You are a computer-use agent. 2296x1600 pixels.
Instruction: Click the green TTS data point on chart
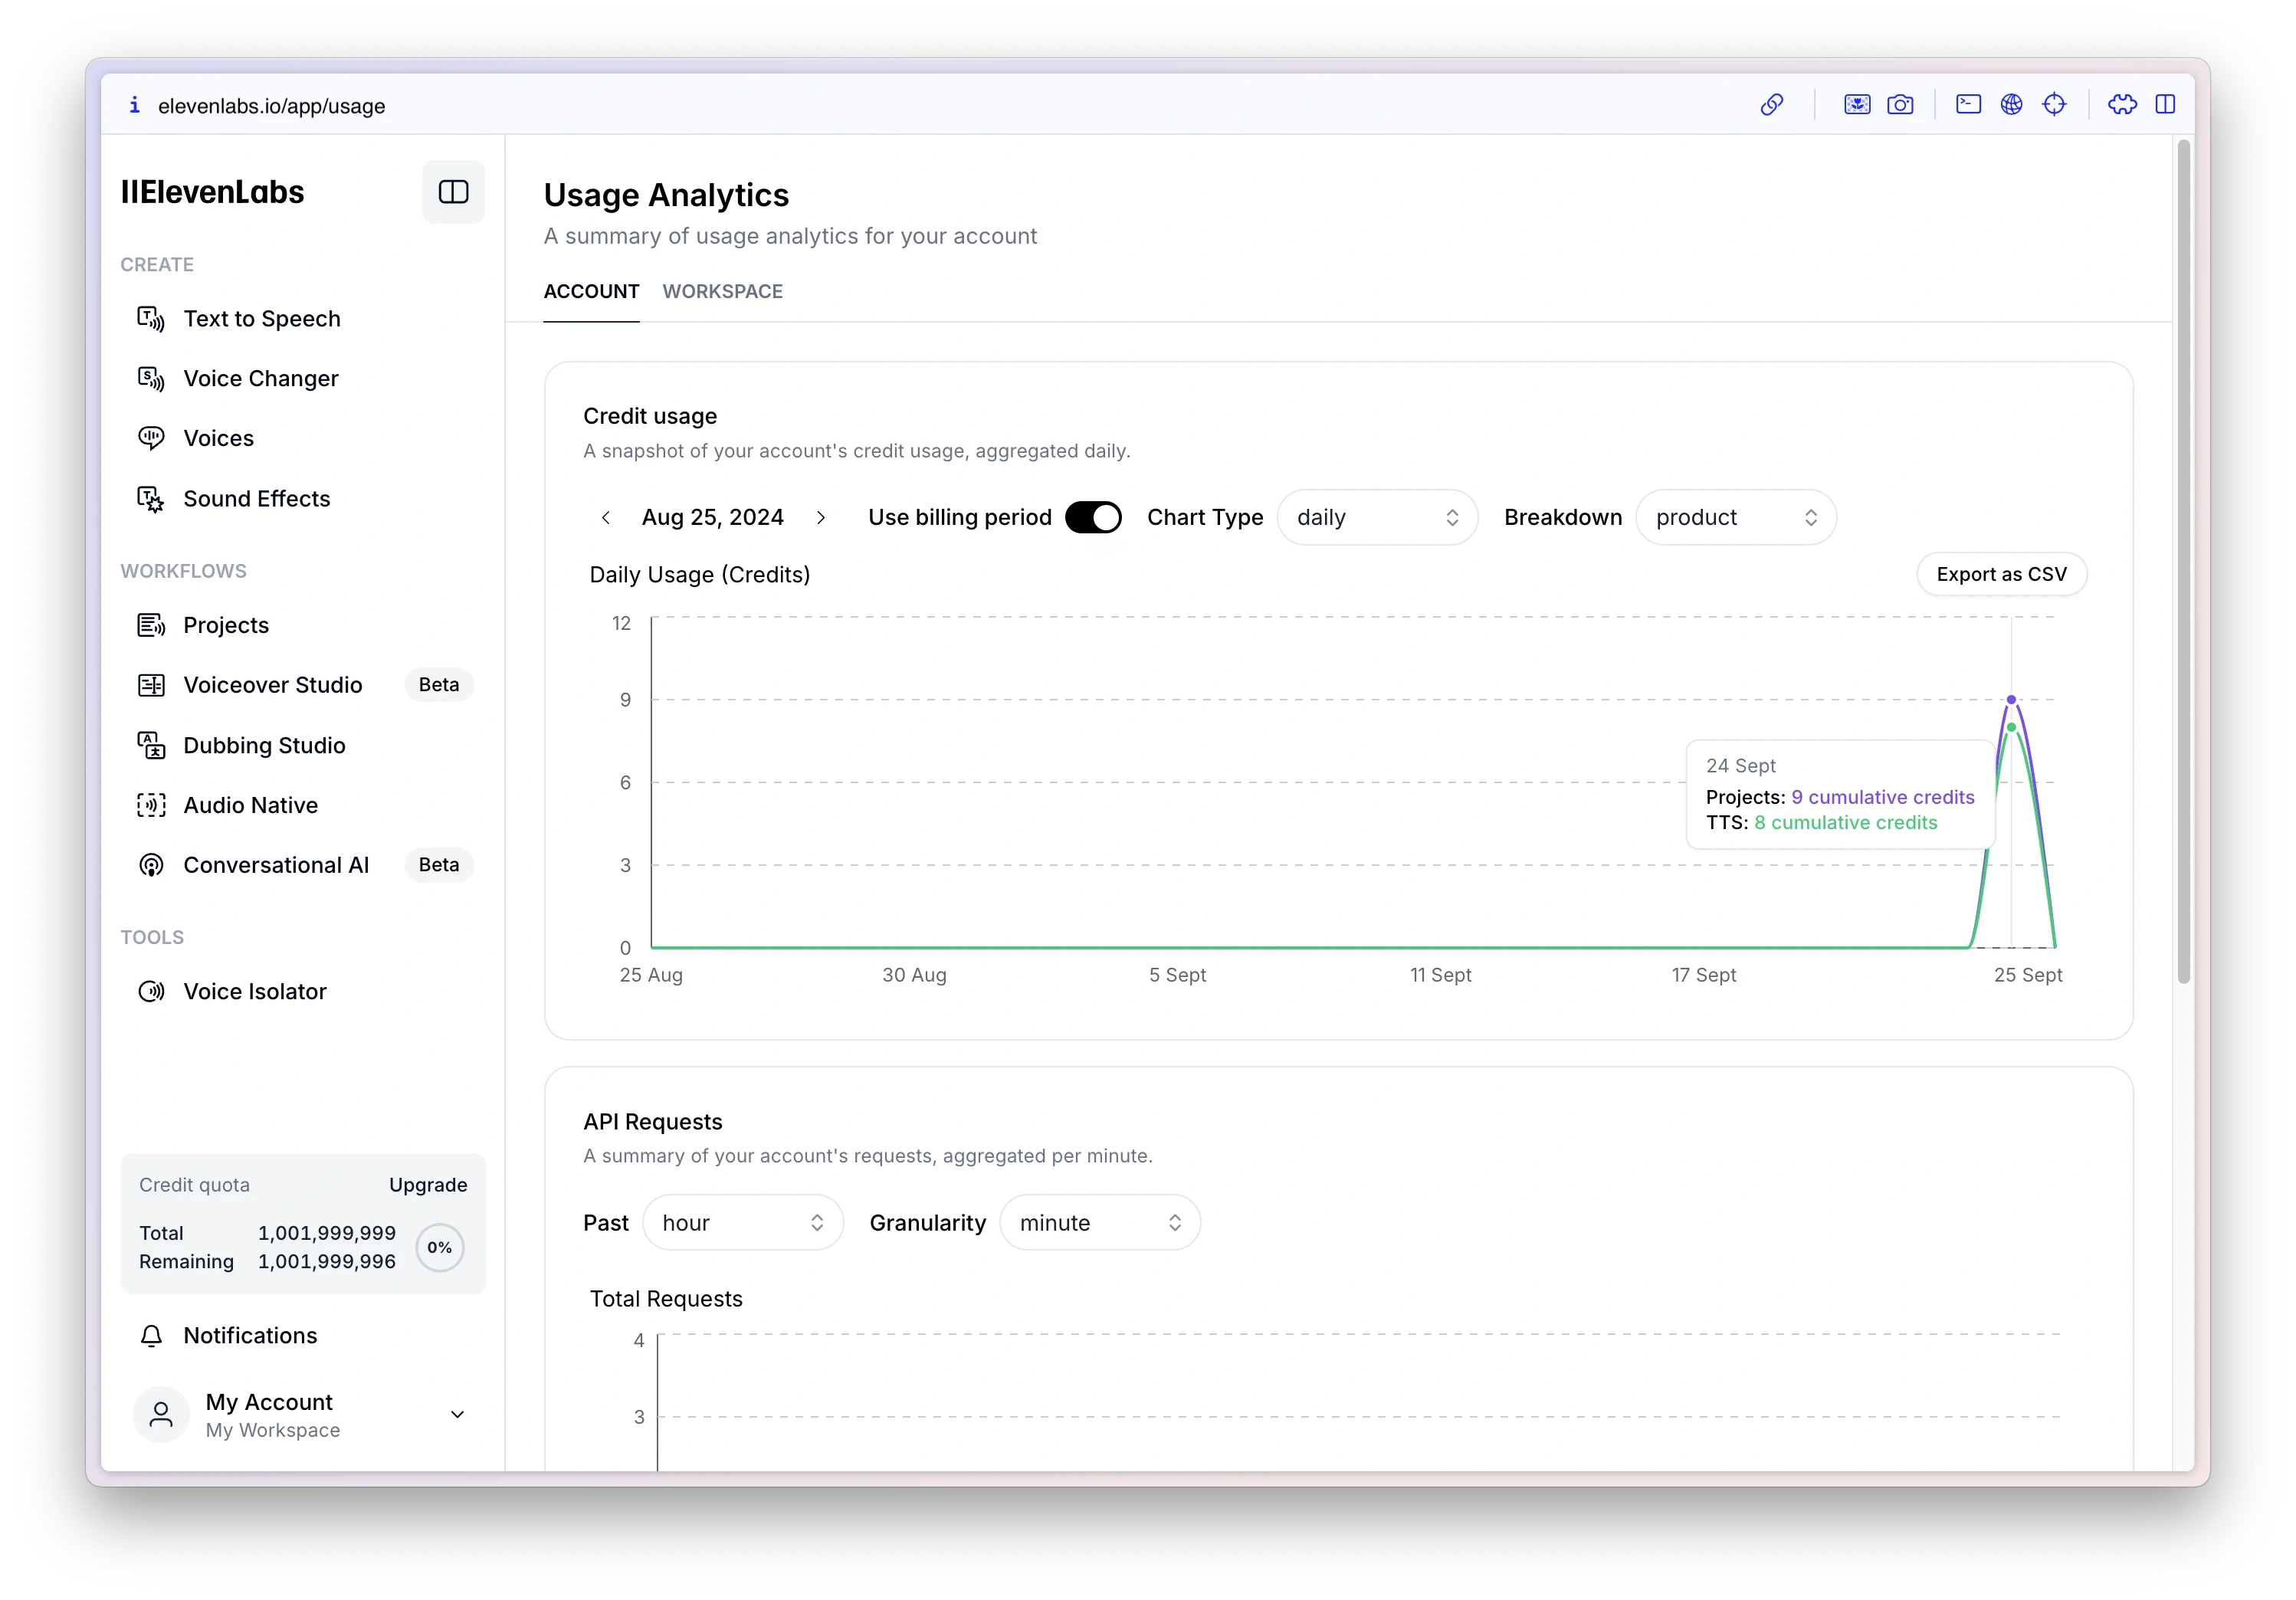[x=2011, y=727]
